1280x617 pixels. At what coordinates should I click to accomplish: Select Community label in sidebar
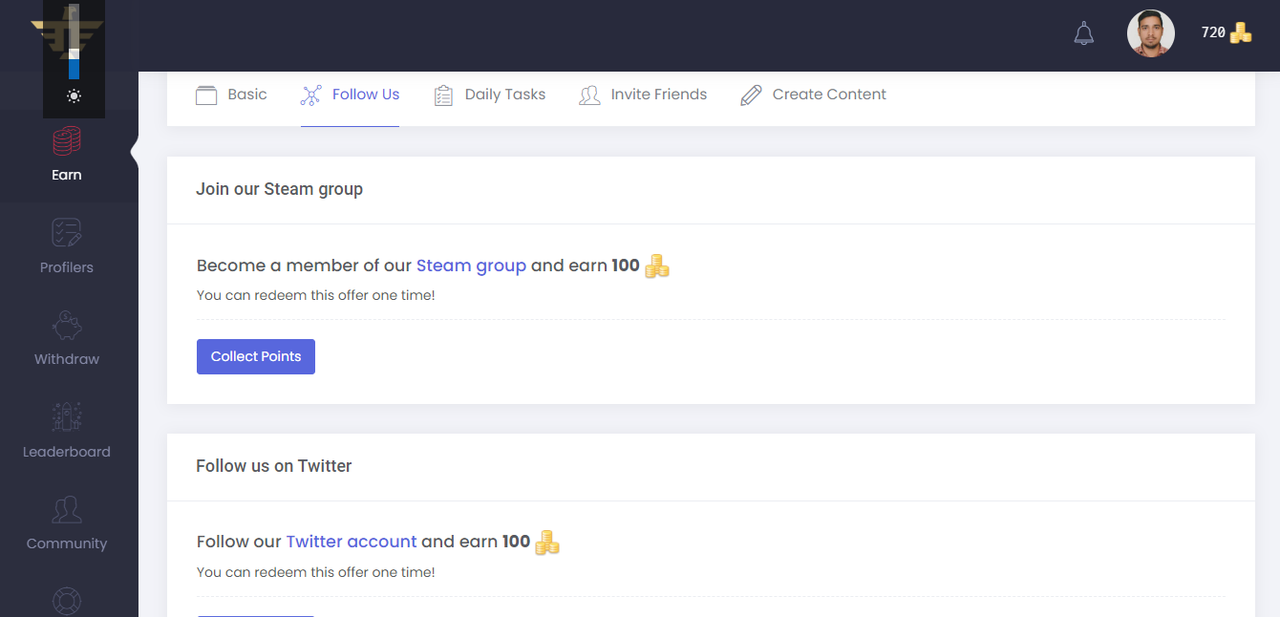coord(67,544)
